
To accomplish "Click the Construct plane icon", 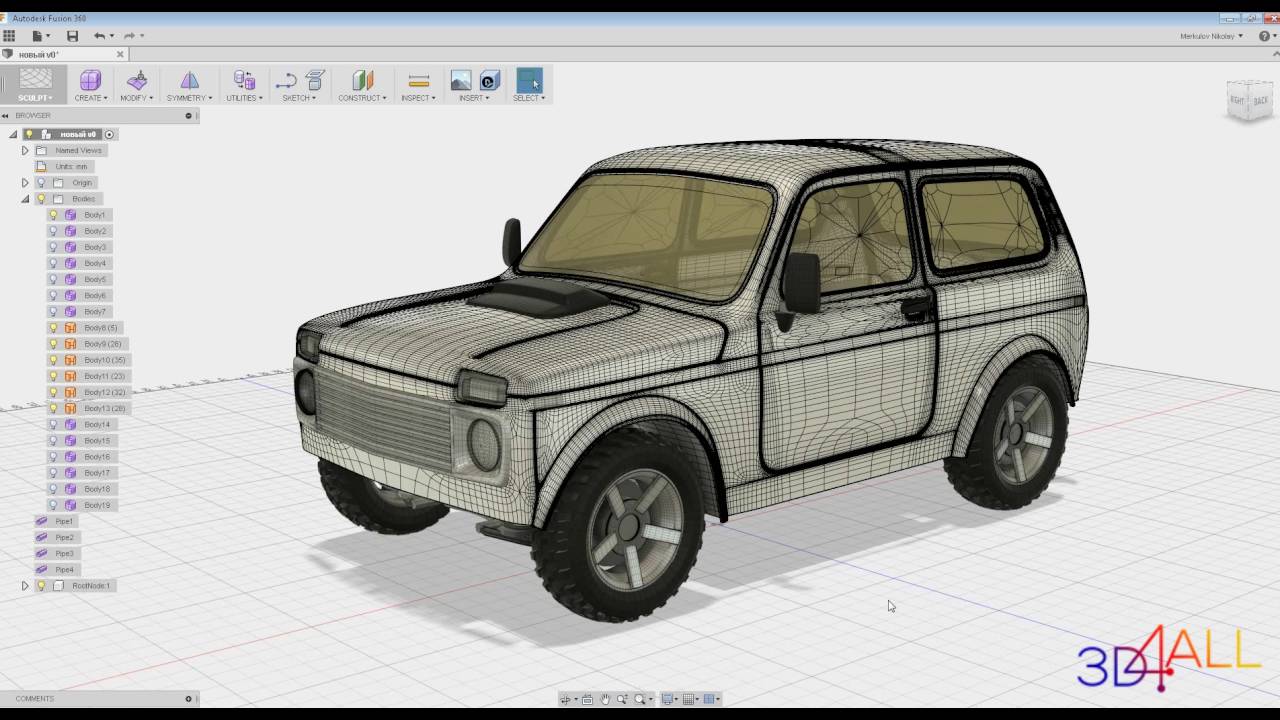I will (362, 81).
